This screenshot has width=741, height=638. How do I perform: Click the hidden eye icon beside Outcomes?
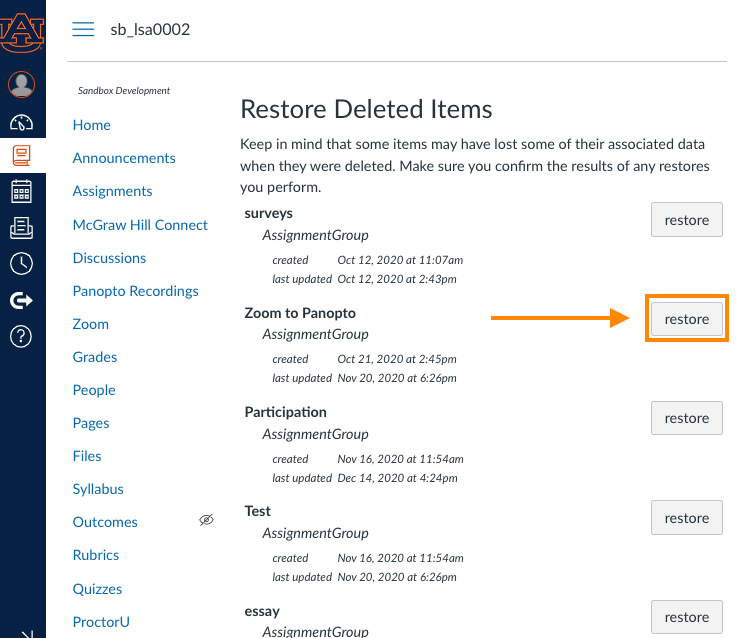pyautogui.click(x=207, y=520)
